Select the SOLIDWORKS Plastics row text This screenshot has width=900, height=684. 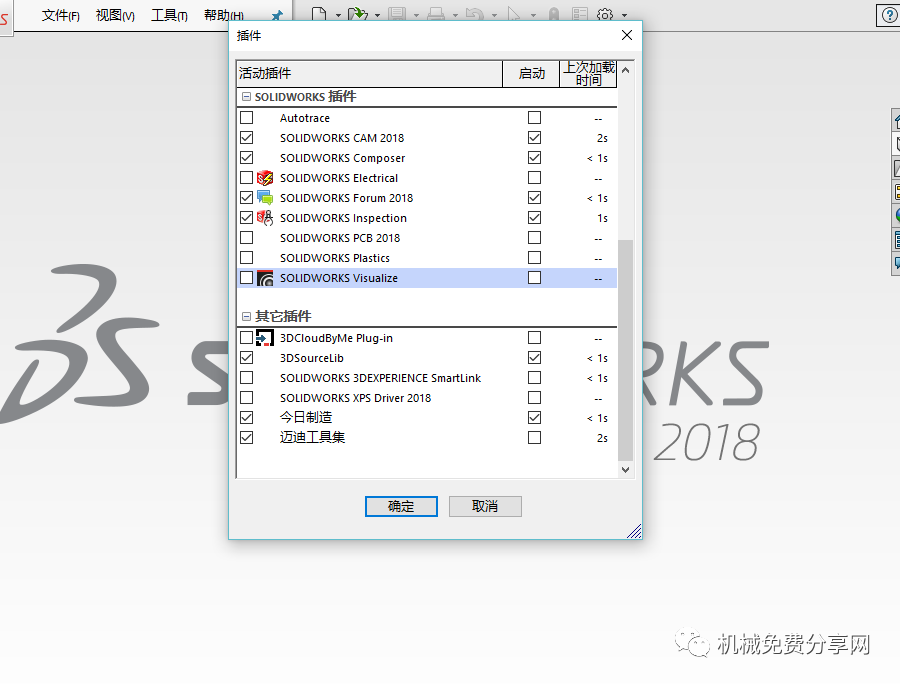click(335, 258)
